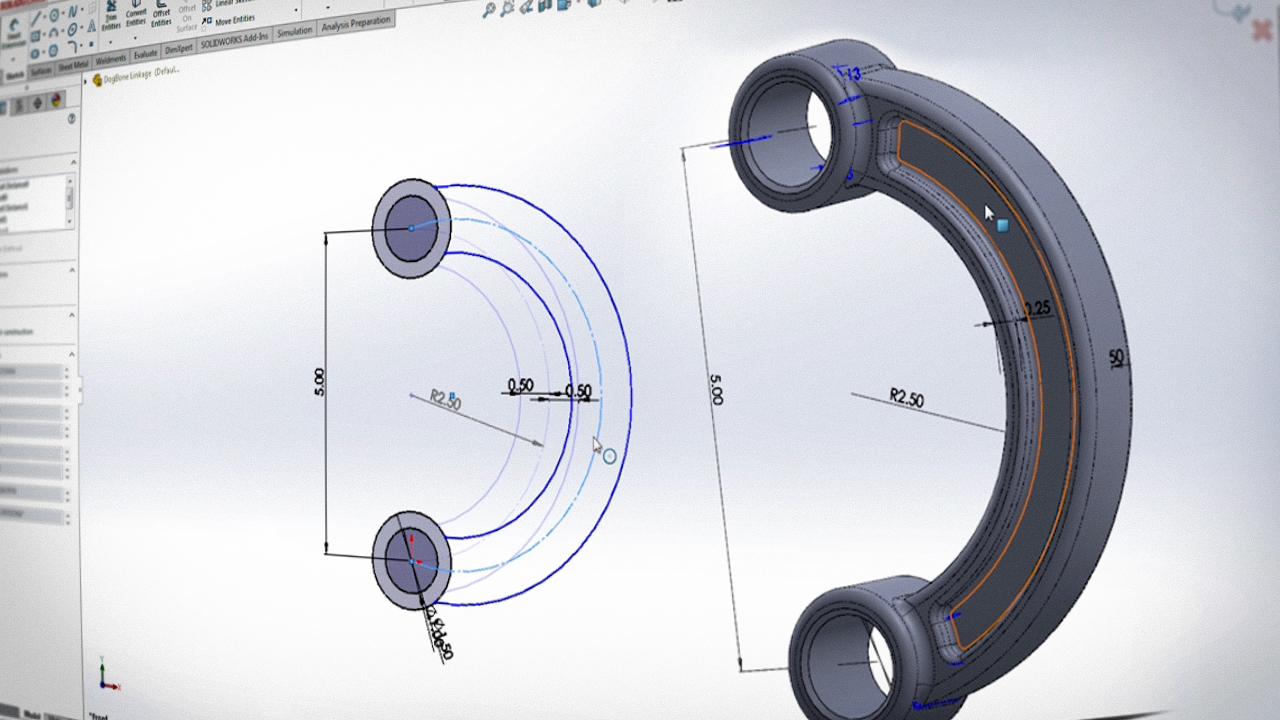Viewport: 1280px width, 720px height.
Task: Click the Zoom to Area icon
Action: [x=508, y=9]
